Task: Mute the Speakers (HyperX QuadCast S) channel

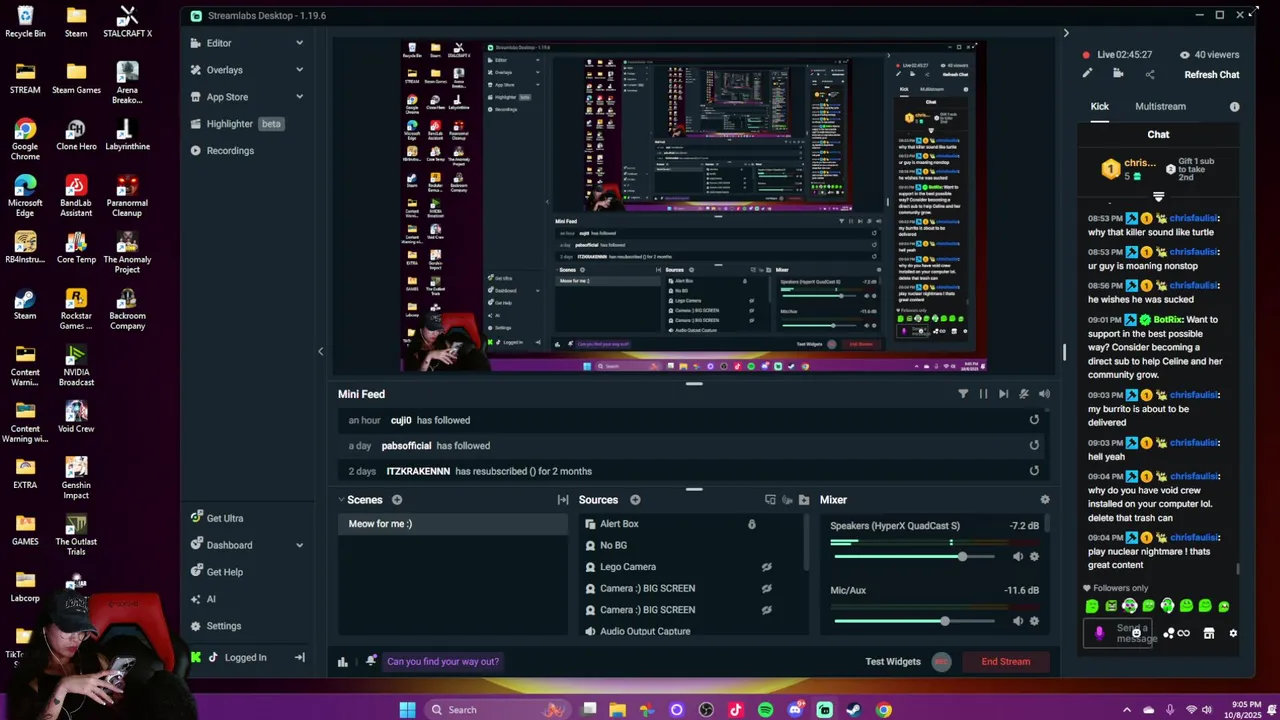Action: [1018, 557]
